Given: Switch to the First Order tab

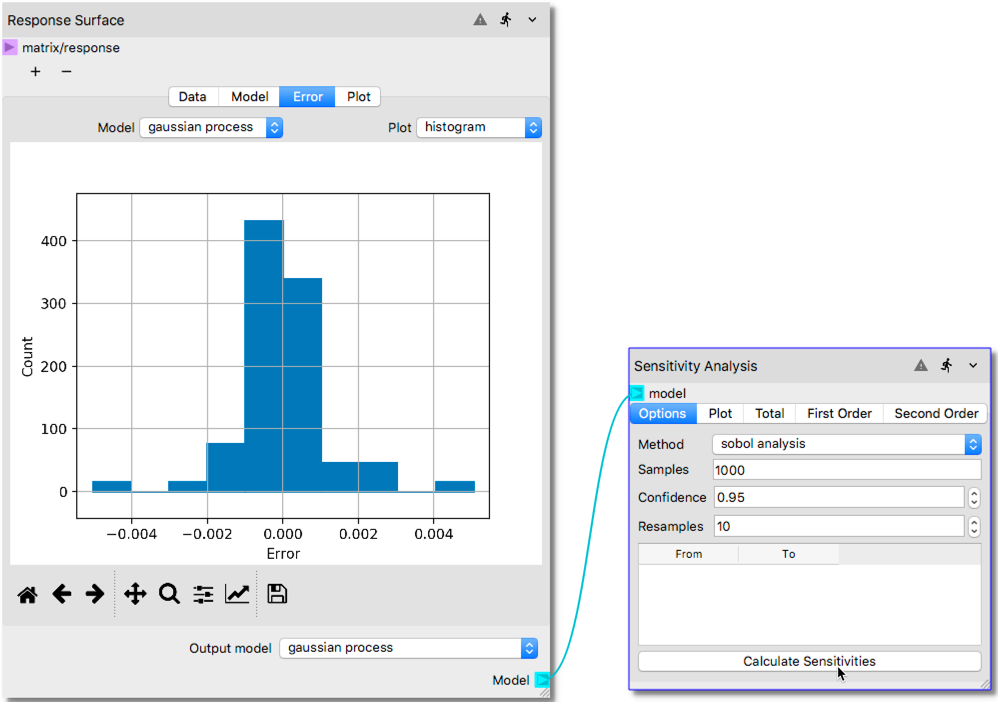Looking at the screenshot, I should [x=839, y=413].
